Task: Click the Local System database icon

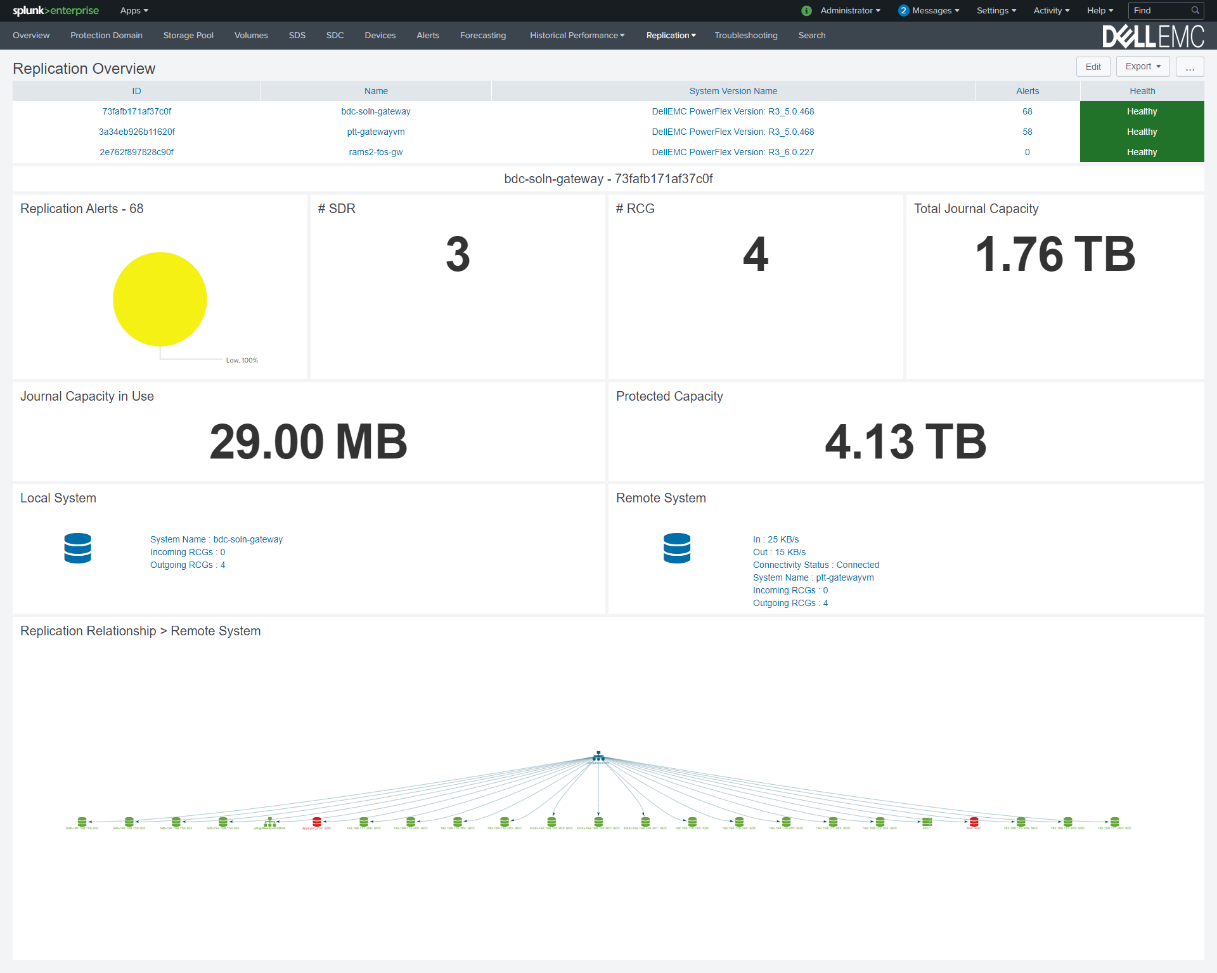Action: [x=77, y=548]
